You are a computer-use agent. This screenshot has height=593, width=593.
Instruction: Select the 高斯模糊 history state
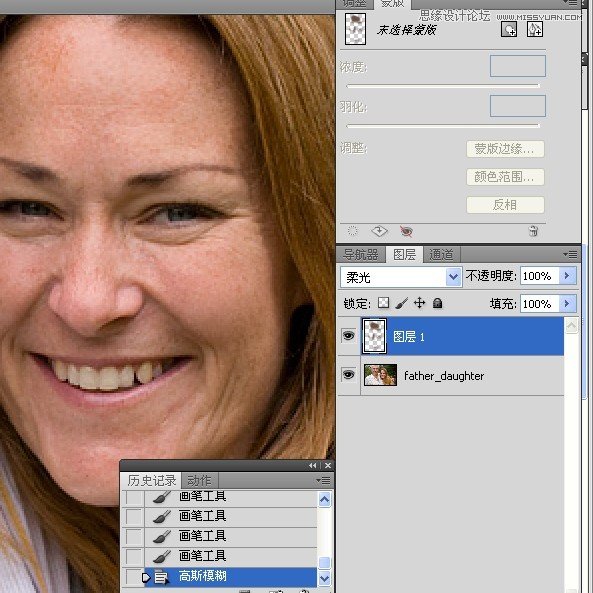click(231, 577)
